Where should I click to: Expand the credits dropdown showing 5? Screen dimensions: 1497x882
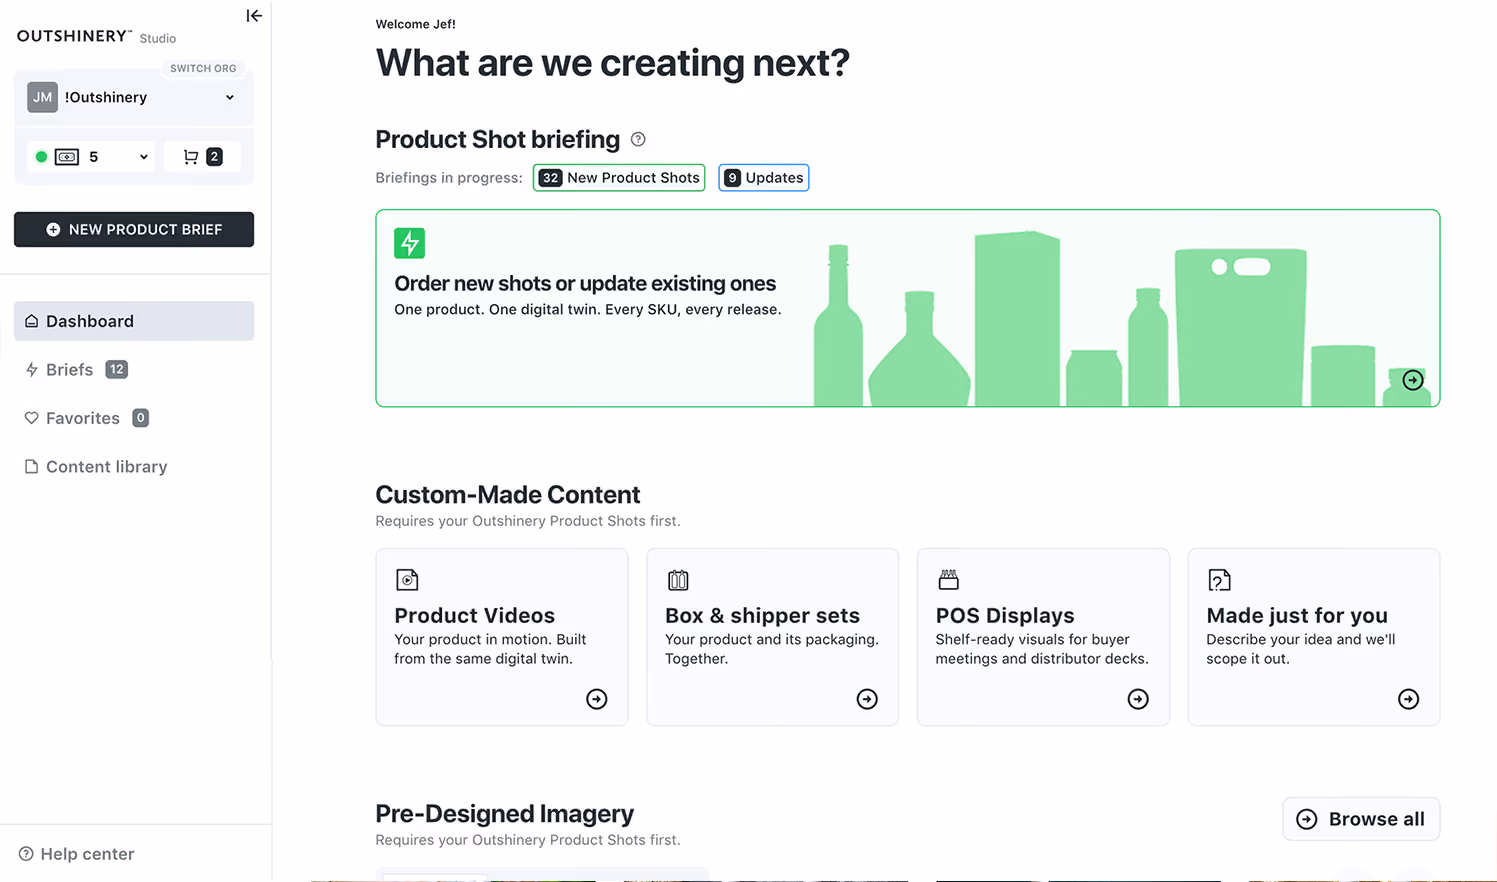click(92, 157)
